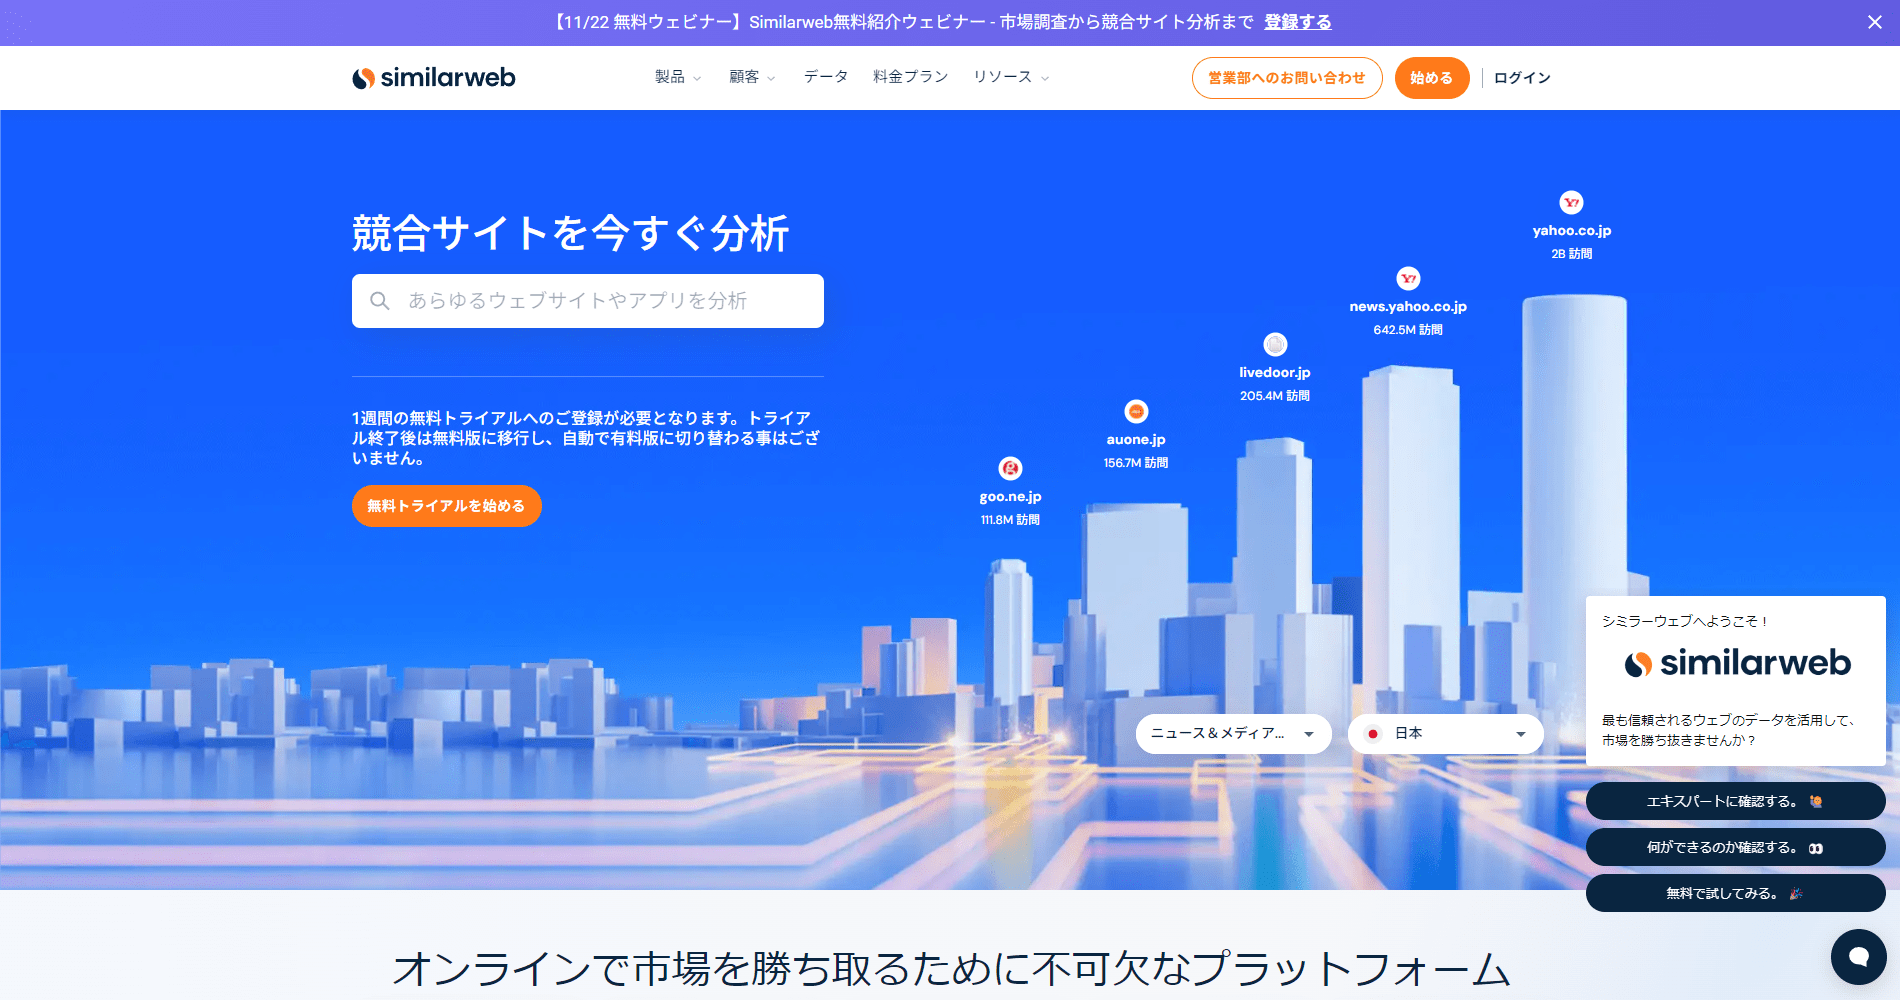
Task: Click 無料で試してみる chat option
Action: click(x=1736, y=893)
